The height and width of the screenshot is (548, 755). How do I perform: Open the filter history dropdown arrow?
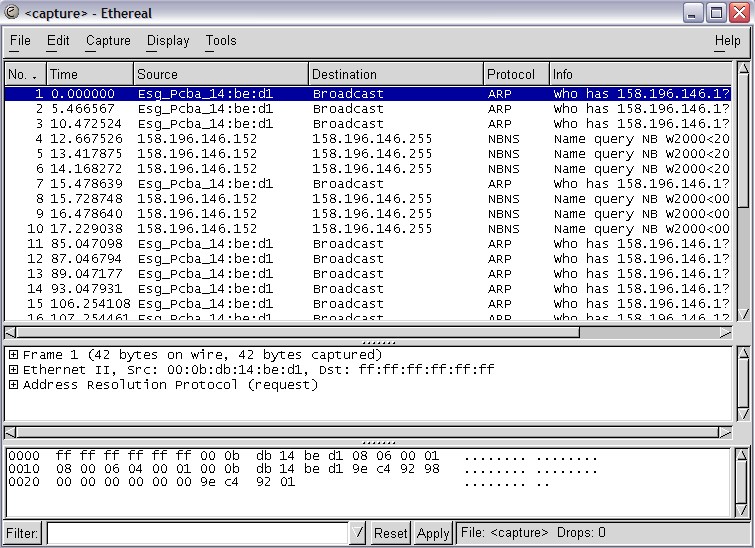[x=358, y=533]
